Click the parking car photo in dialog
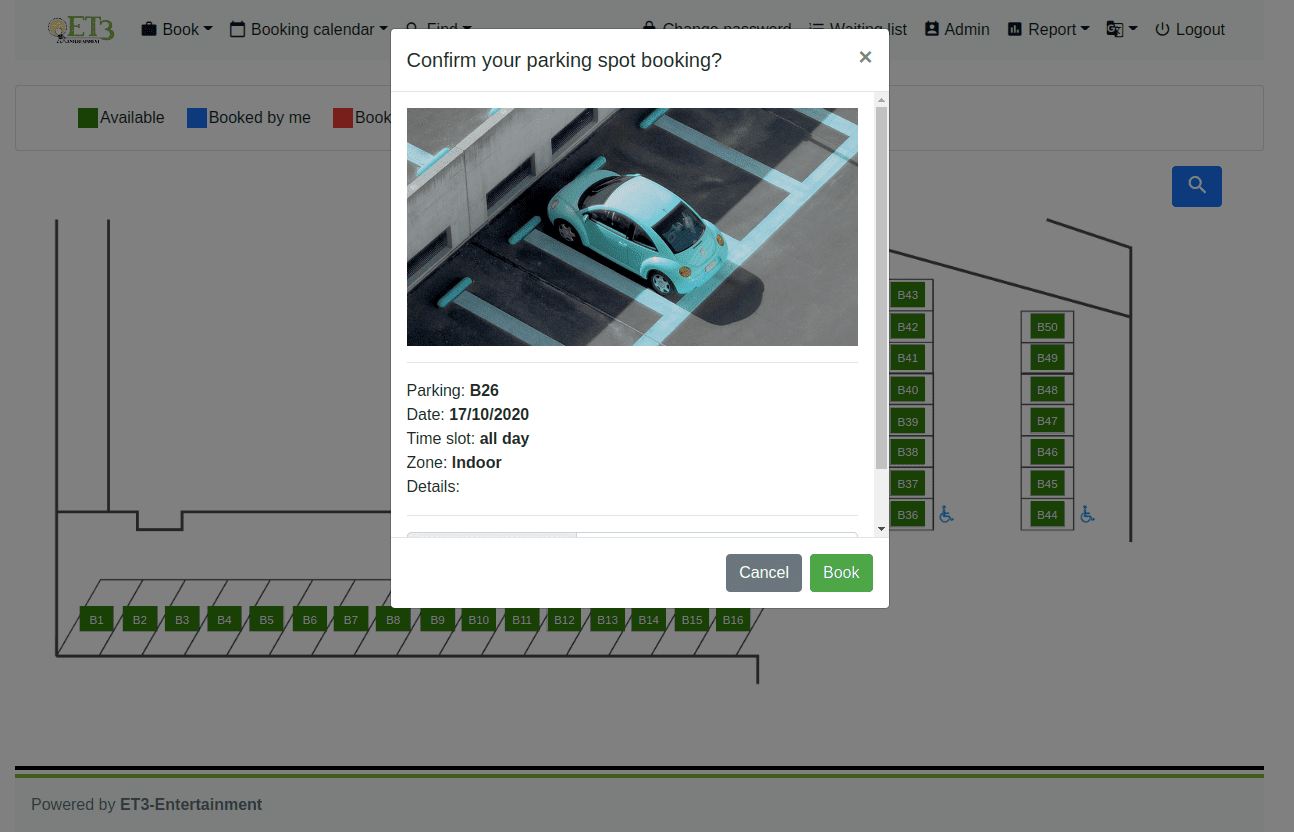1294x832 pixels. click(x=632, y=227)
